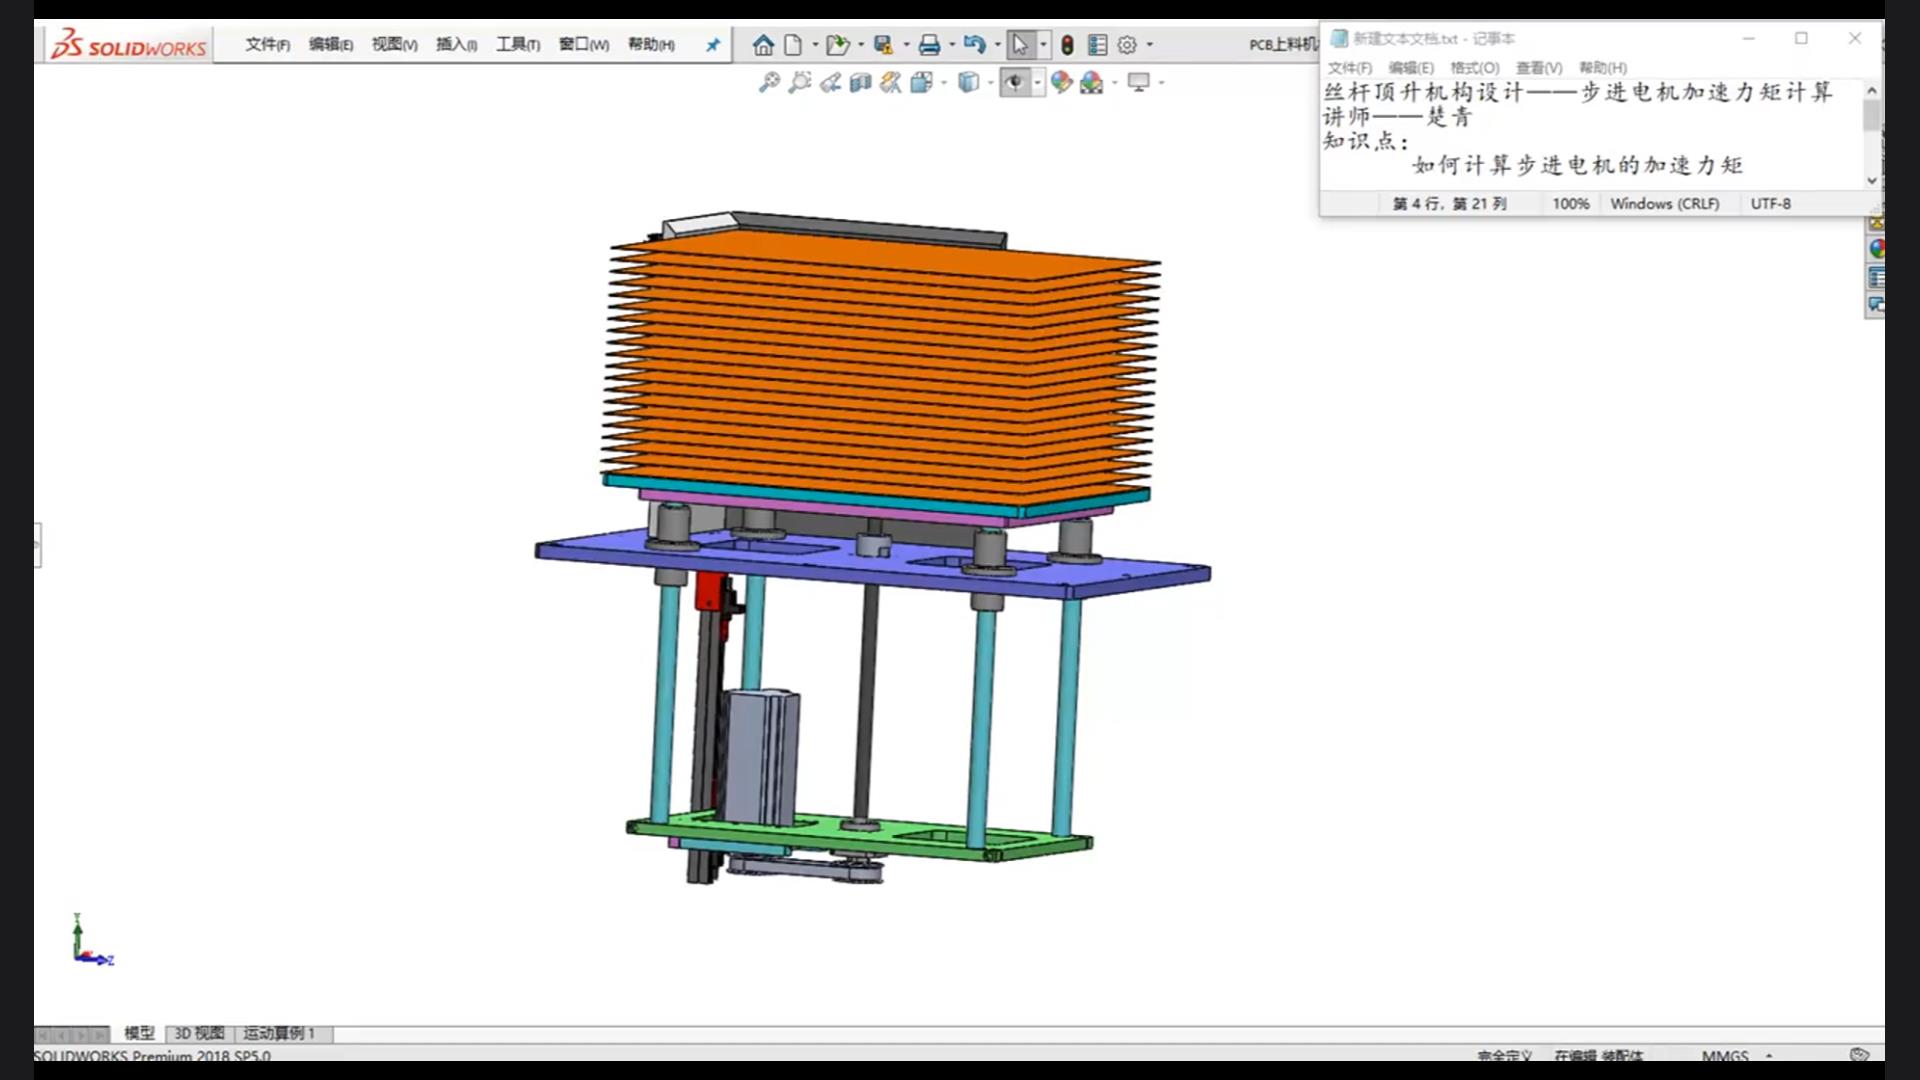Create a new document with New icon

(x=793, y=45)
